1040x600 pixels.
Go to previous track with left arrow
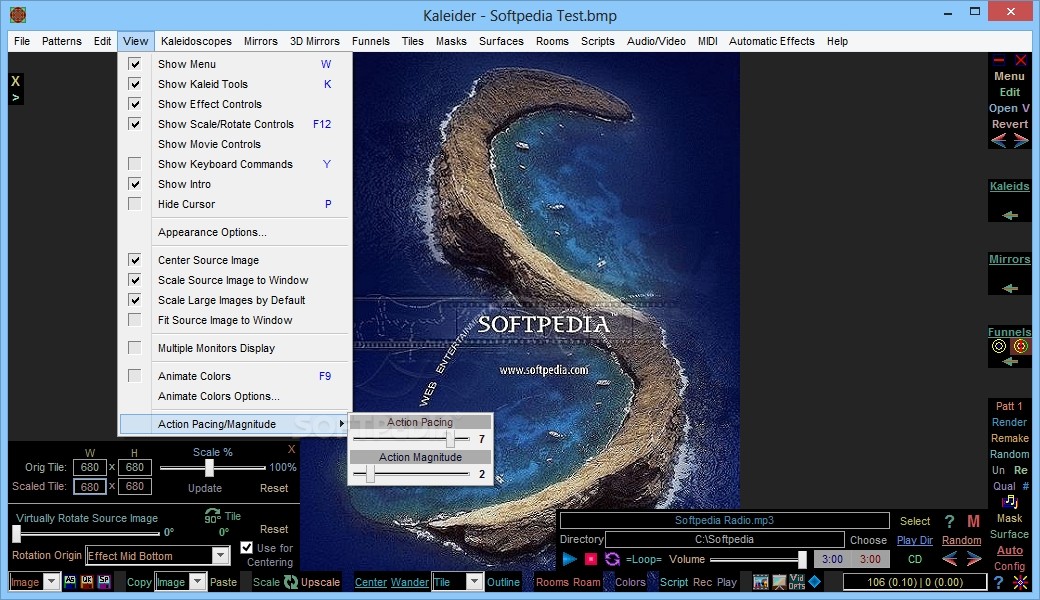(x=950, y=559)
